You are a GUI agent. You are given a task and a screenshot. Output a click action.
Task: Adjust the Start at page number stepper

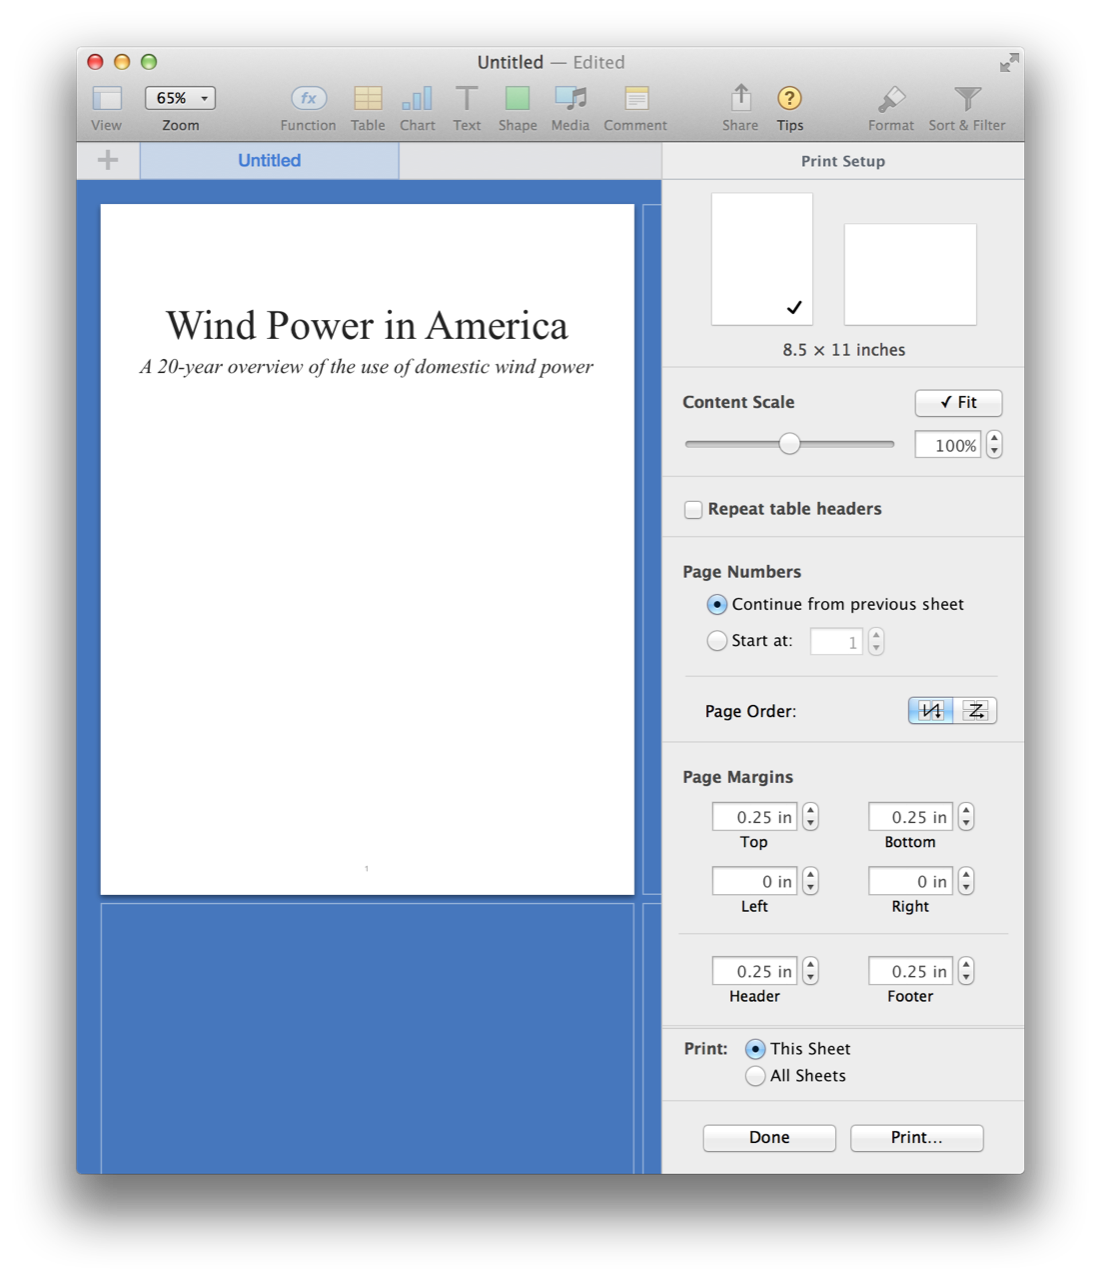point(876,641)
